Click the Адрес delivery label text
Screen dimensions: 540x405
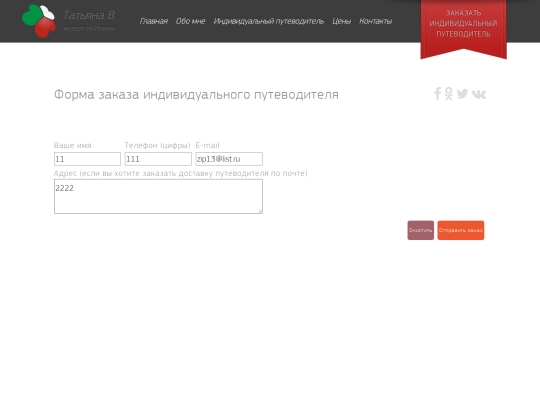180,173
